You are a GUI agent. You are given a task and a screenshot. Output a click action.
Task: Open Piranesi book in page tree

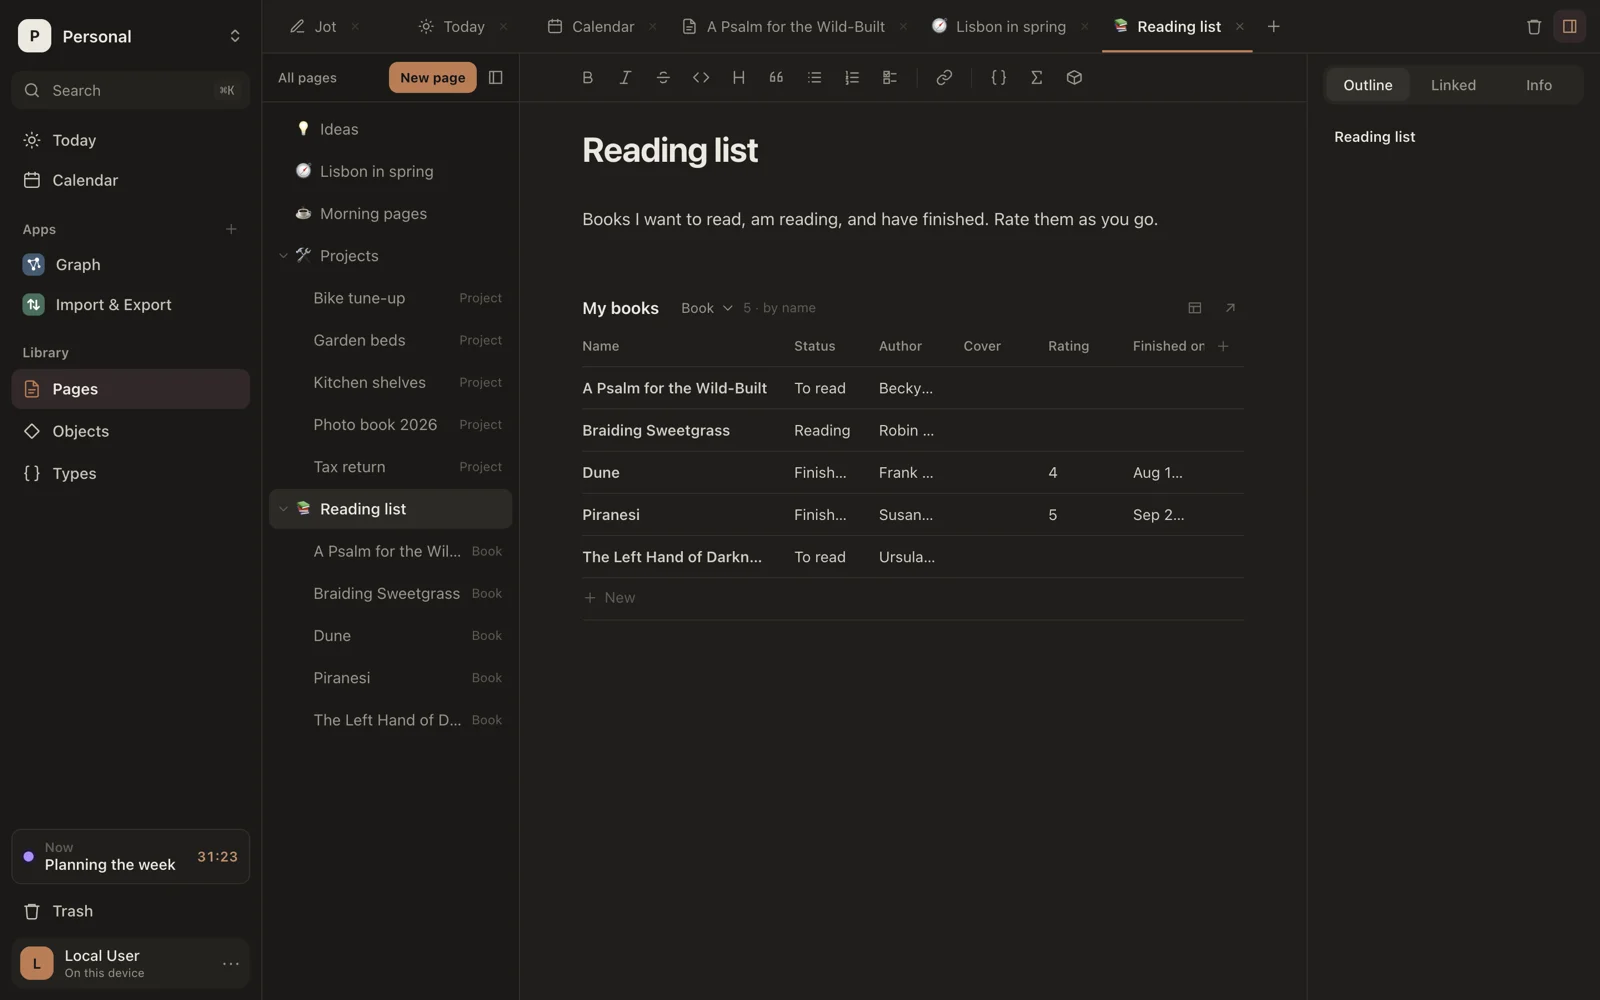tap(390, 678)
